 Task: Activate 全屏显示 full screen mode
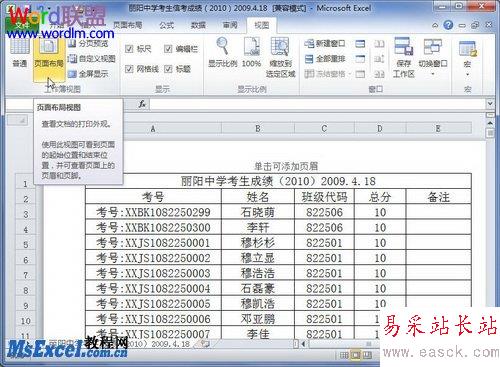pos(88,74)
